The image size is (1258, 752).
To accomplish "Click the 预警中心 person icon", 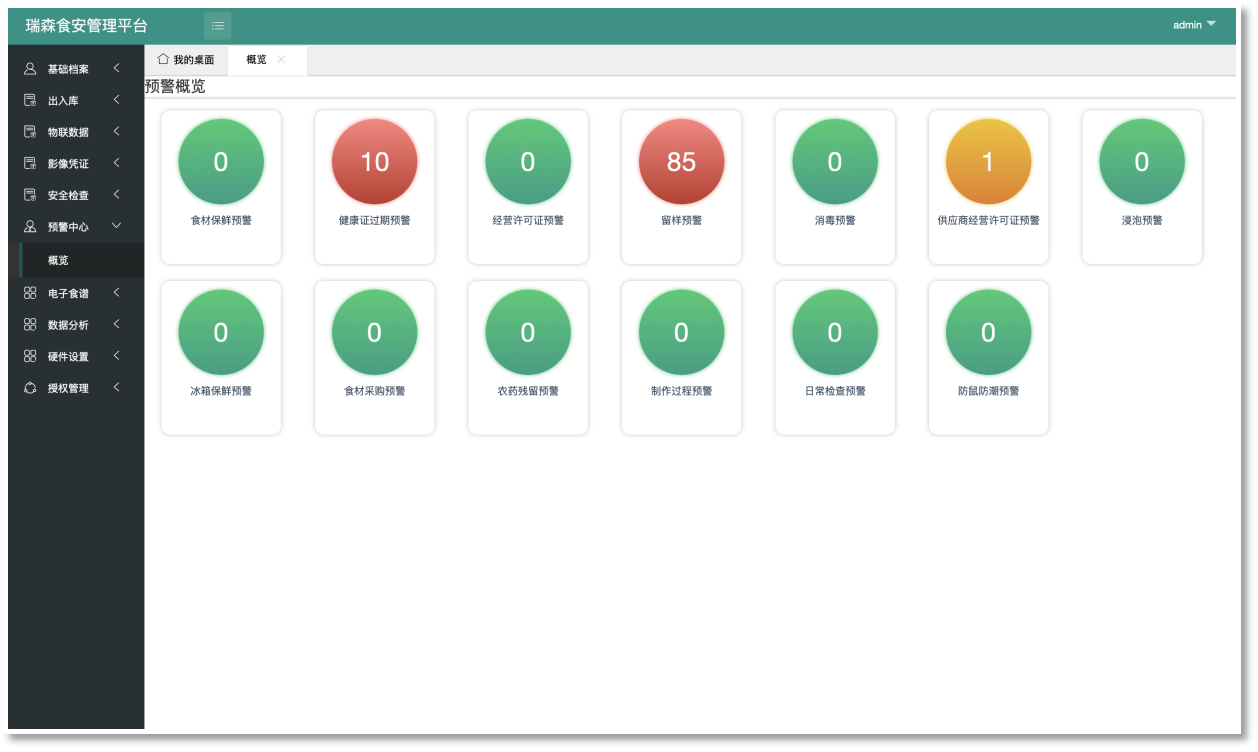I will coord(30,227).
